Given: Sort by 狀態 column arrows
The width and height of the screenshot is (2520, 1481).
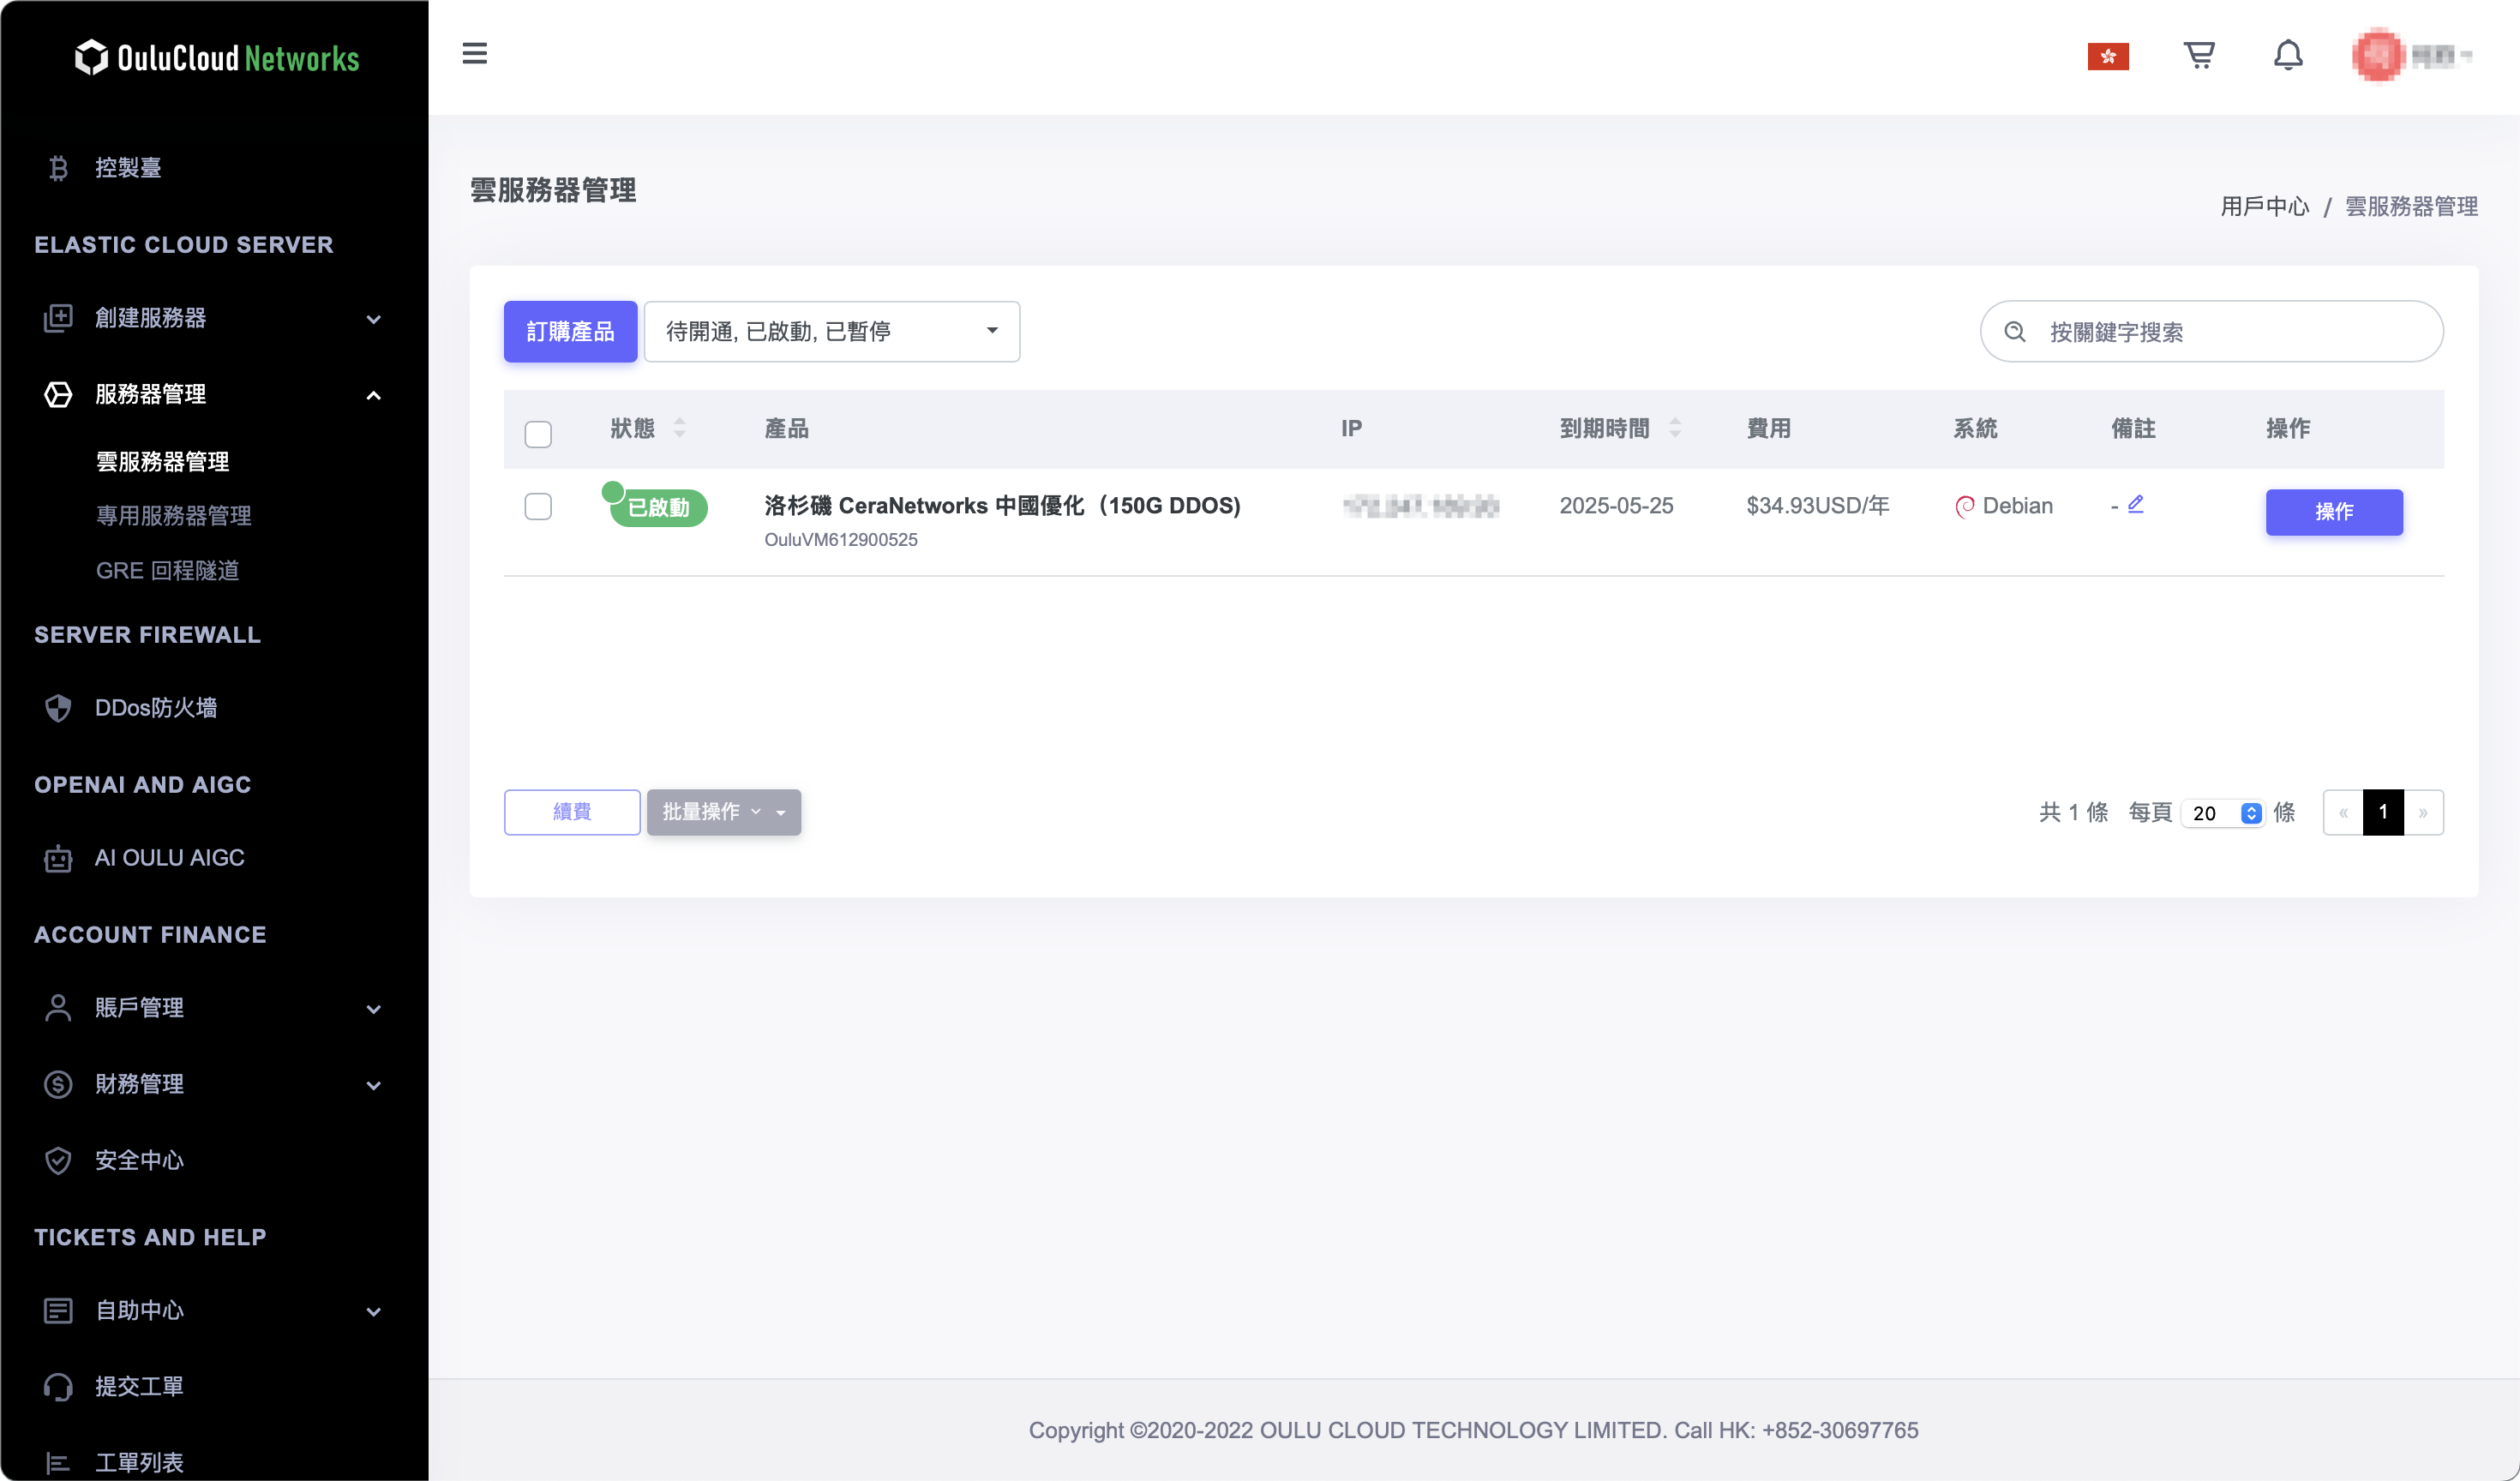Looking at the screenshot, I should click(x=679, y=428).
